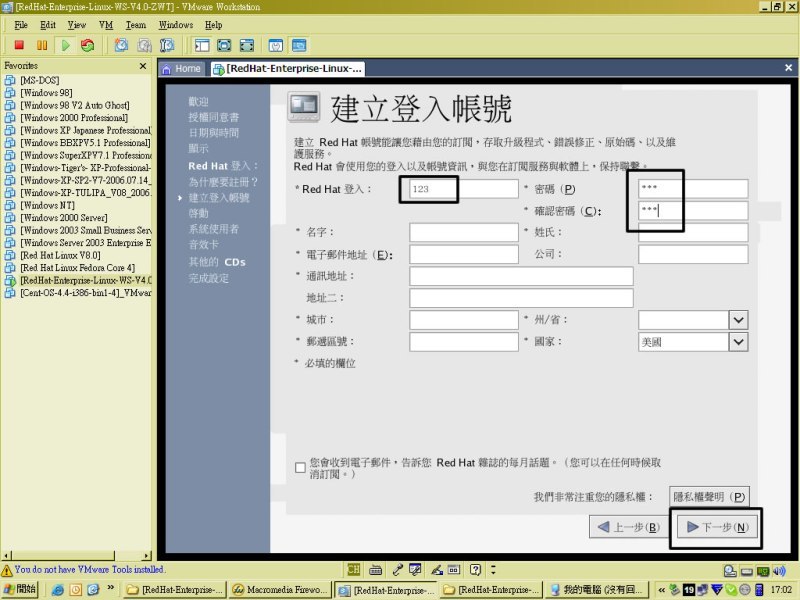Power off the VM with the red stop icon

click(19, 45)
